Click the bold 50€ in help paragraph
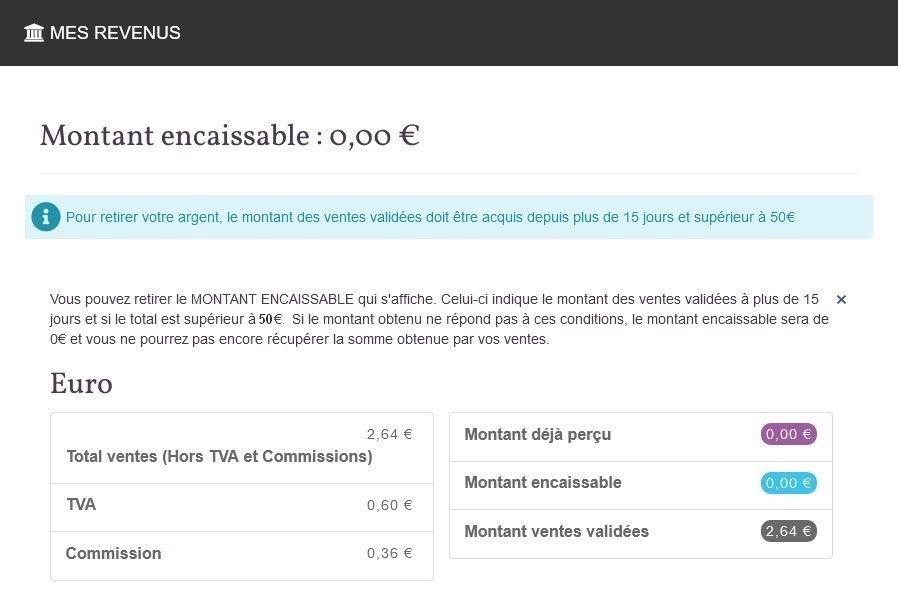Screen dimensions: 898x600 [271, 320]
